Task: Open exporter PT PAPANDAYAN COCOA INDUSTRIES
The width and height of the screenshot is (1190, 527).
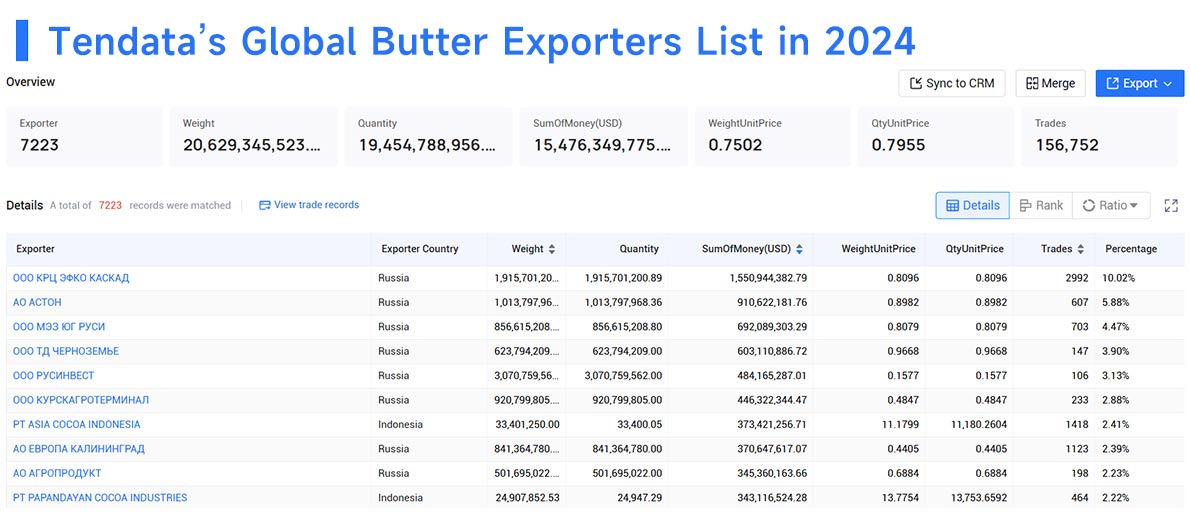Action: [x=100, y=498]
